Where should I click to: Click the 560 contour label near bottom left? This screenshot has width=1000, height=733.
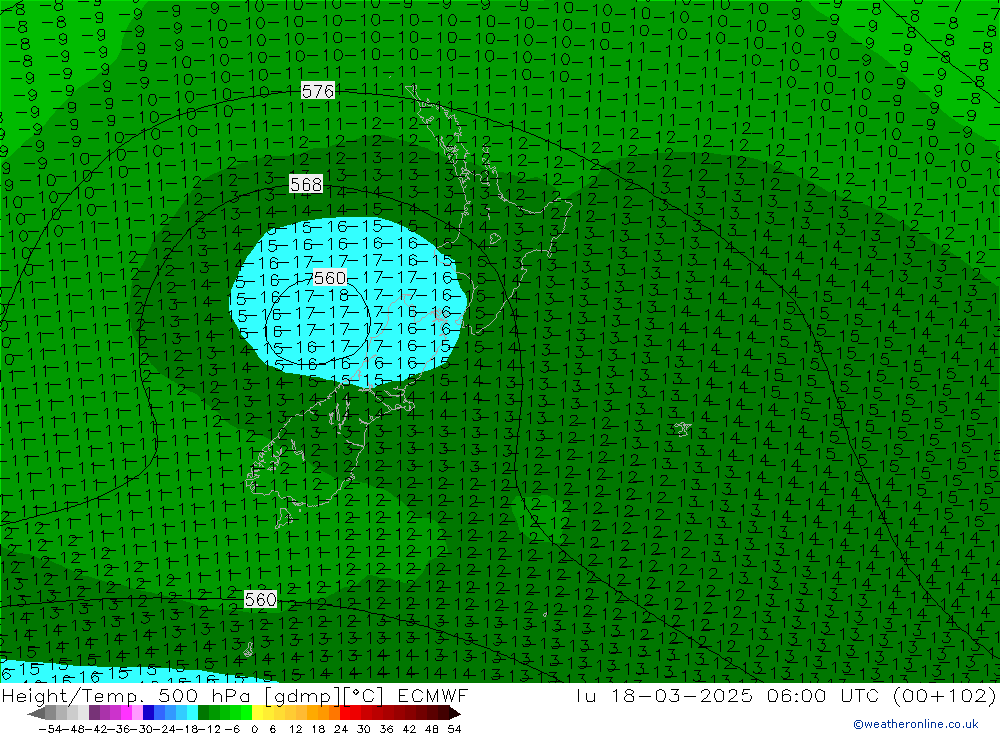tap(261, 599)
